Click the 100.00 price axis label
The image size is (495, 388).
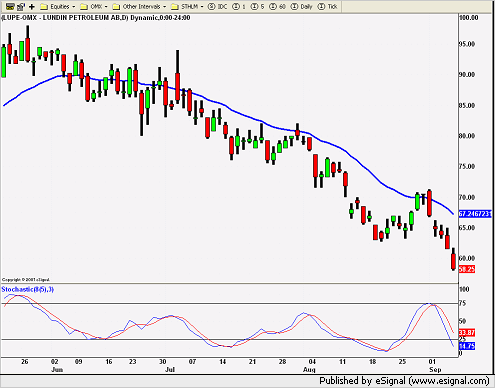pos(468,18)
